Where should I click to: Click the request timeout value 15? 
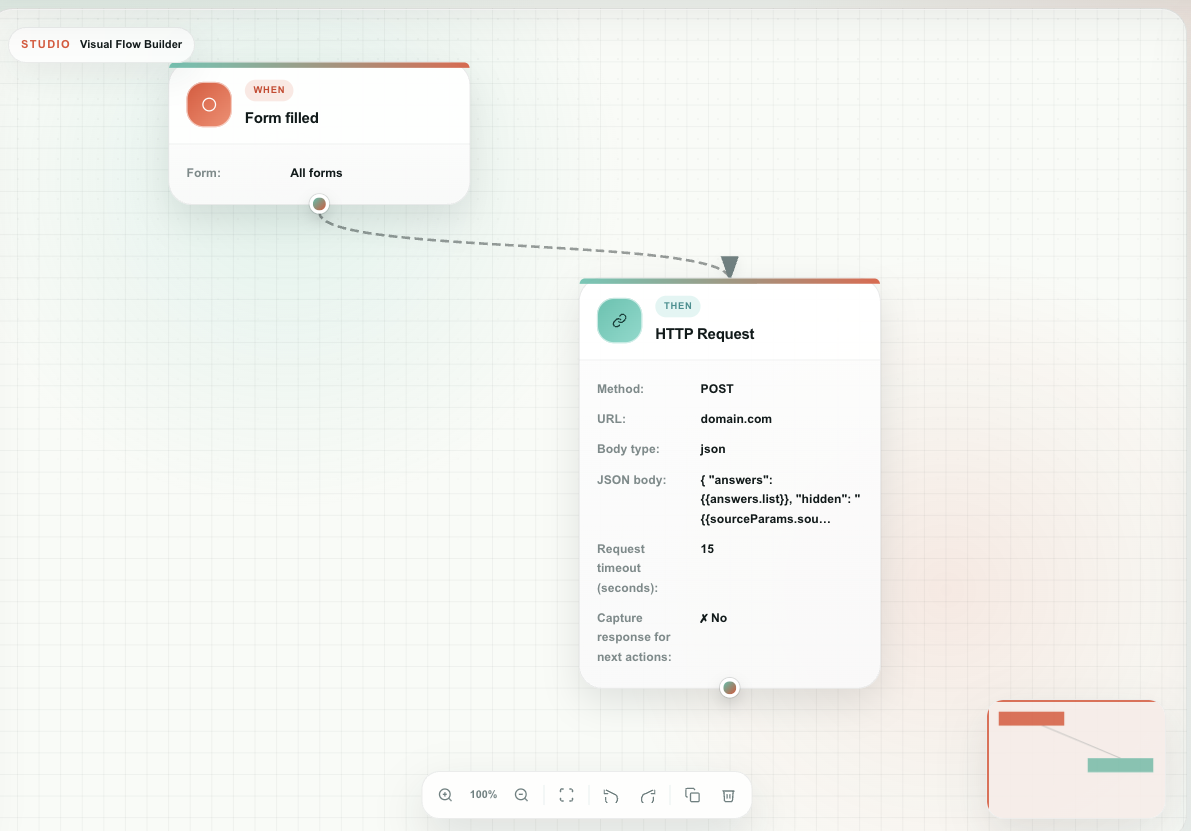click(x=707, y=548)
